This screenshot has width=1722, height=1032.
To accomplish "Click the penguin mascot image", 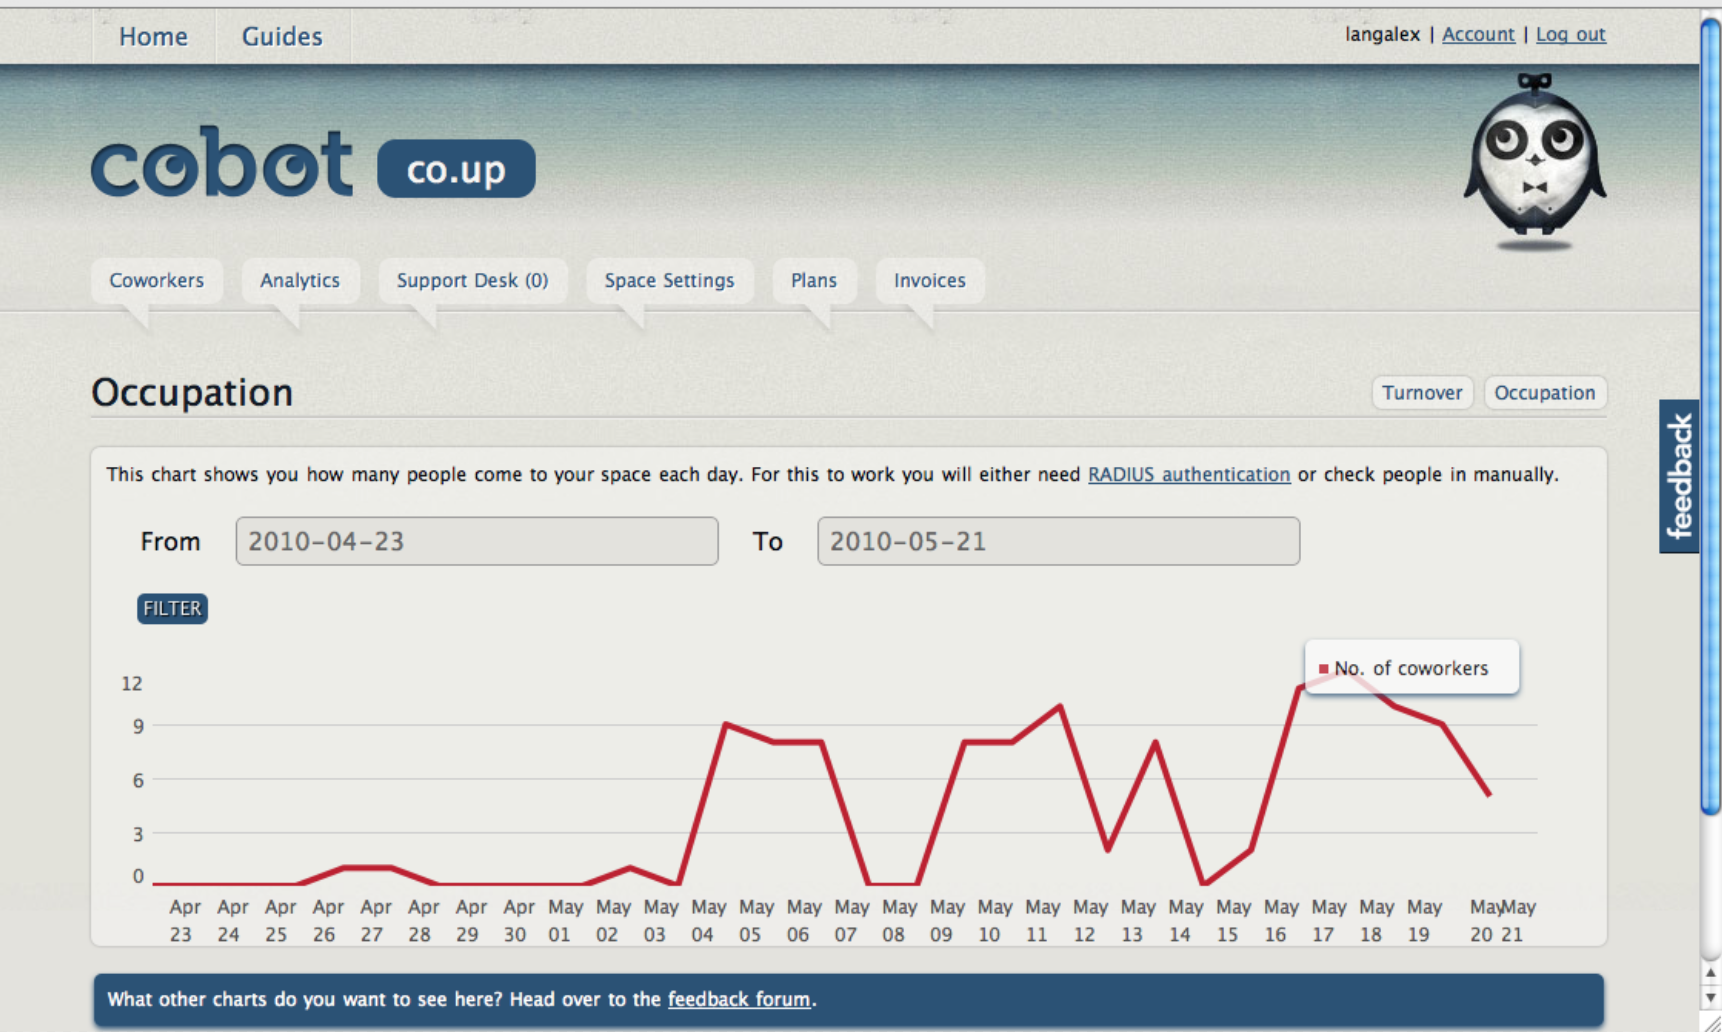I will 1535,161.
